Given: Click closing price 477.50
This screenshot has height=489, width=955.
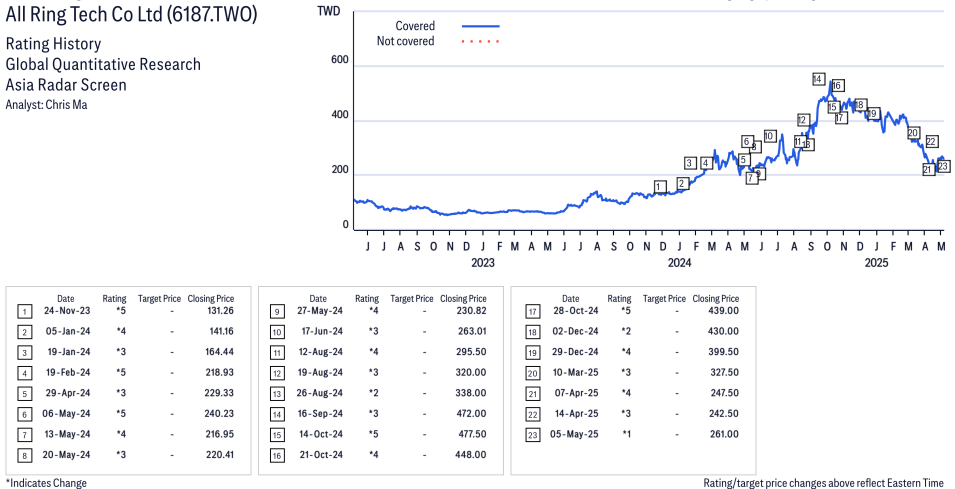Looking at the screenshot, I should click(471, 434).
